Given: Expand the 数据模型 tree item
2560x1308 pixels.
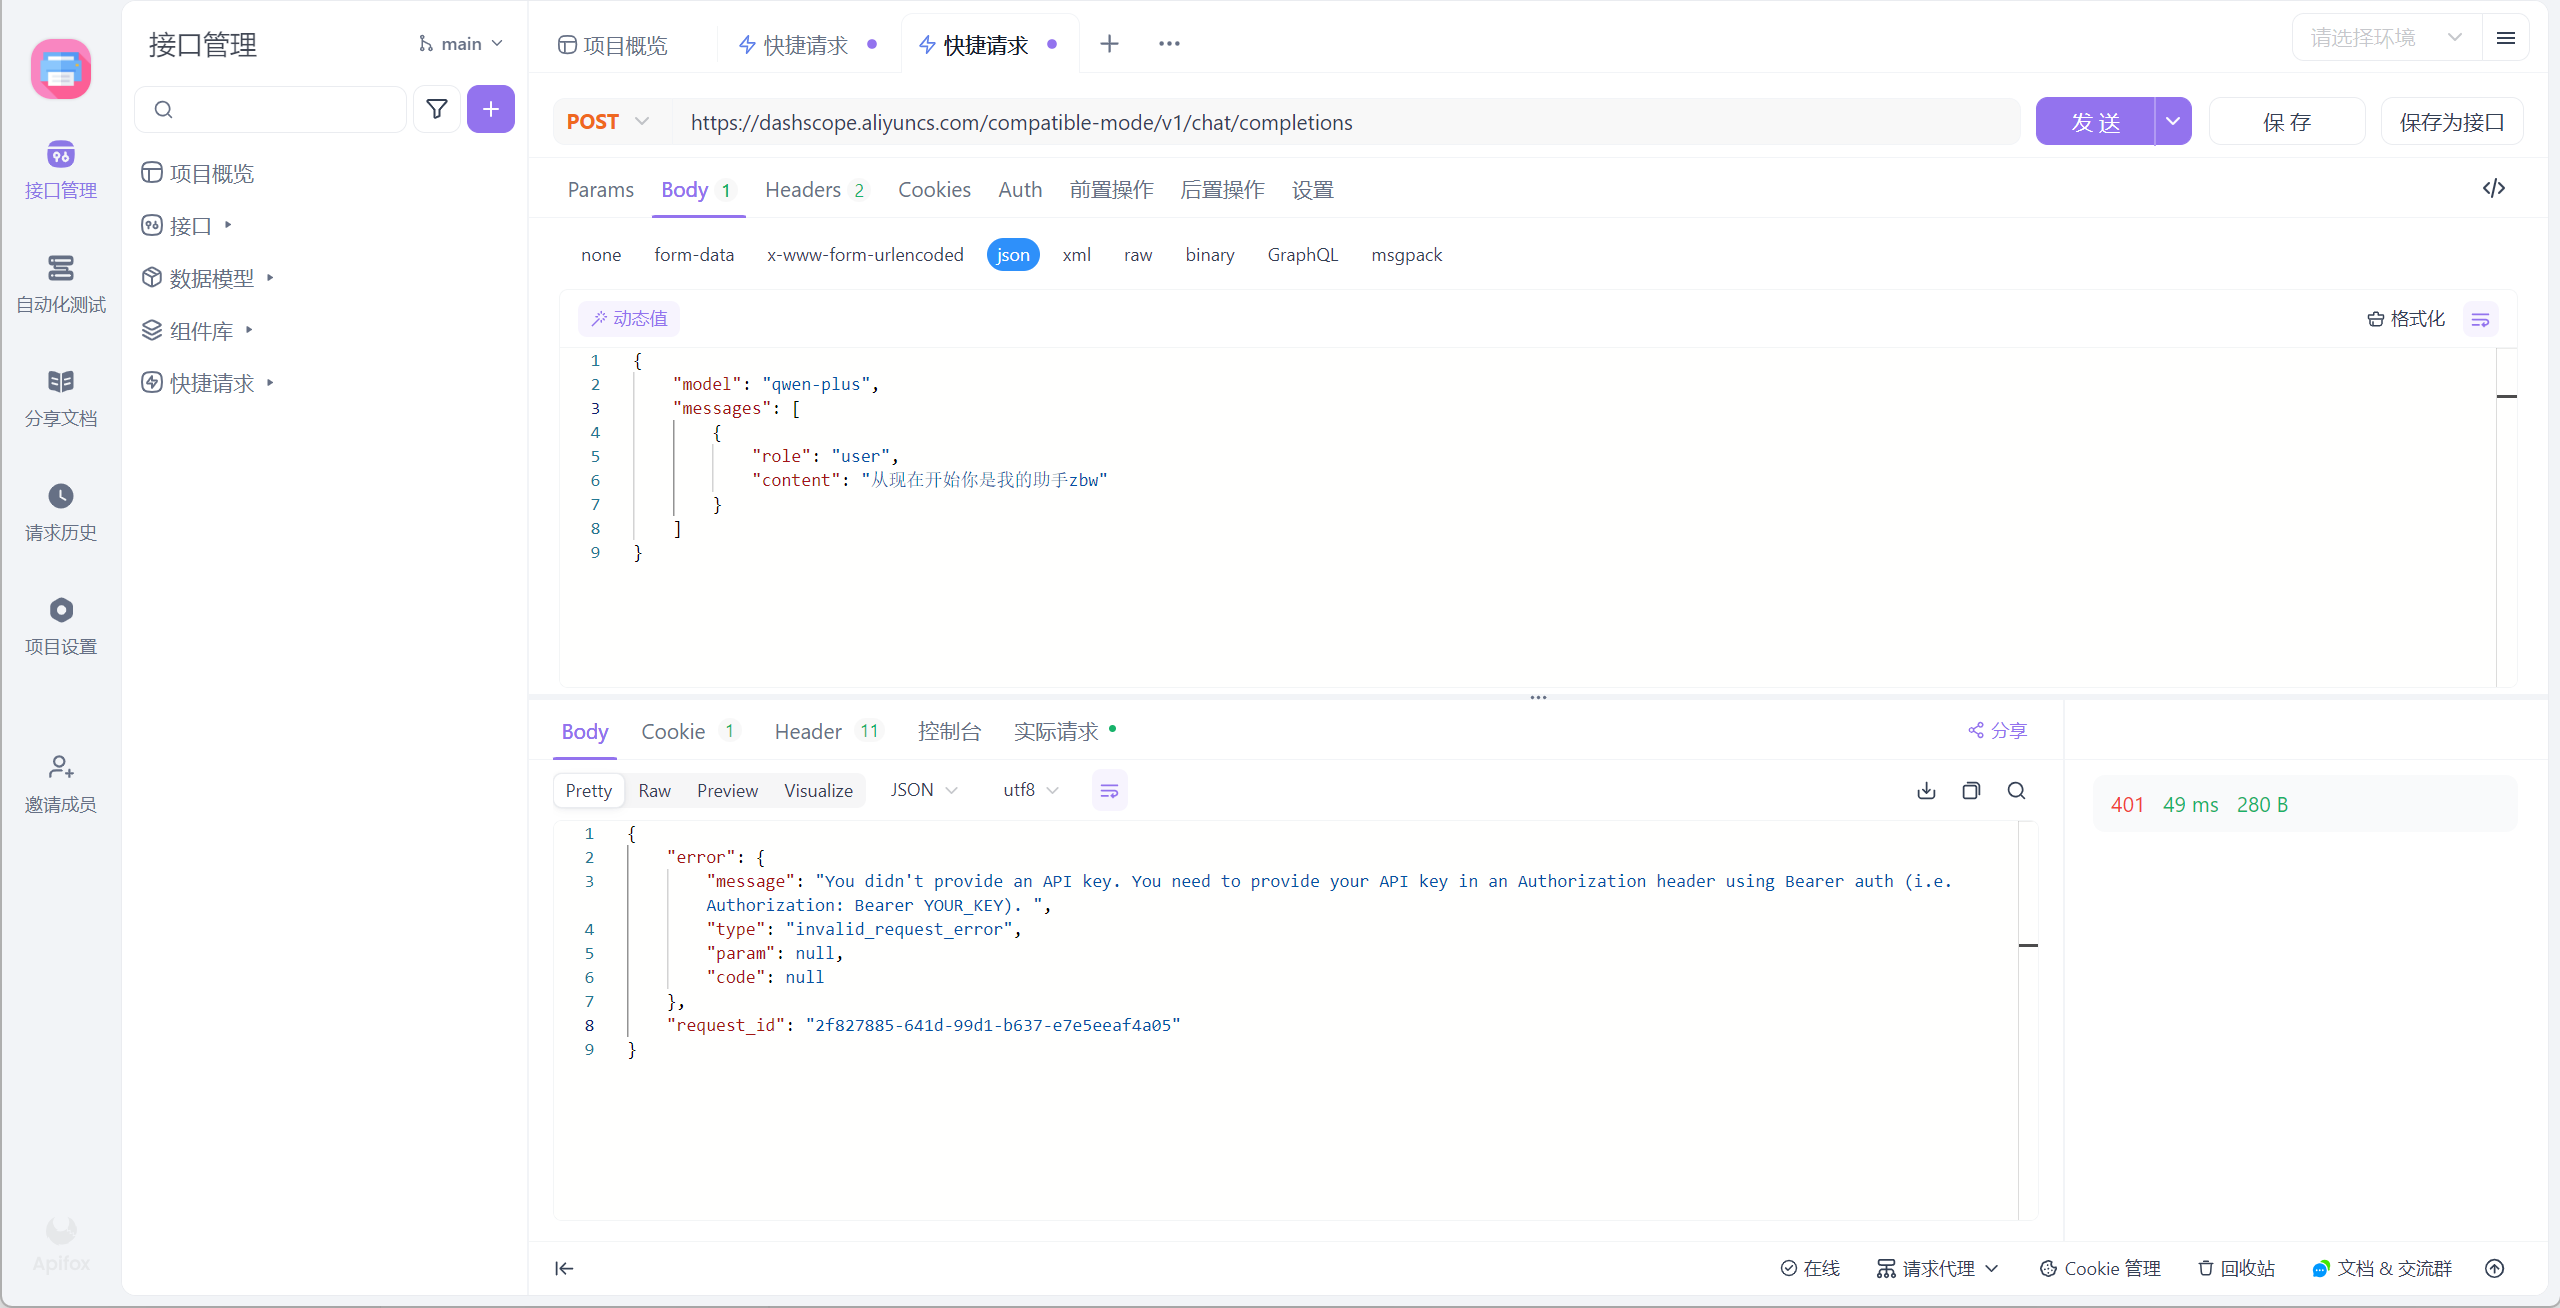Looking at the screenshot, I should coord(270,278).
